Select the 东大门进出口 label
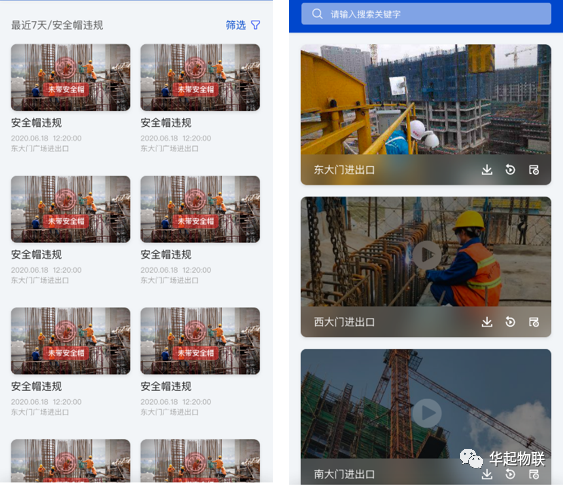The width and height of the screenshot is (563, 485). (x=344, y=169)
